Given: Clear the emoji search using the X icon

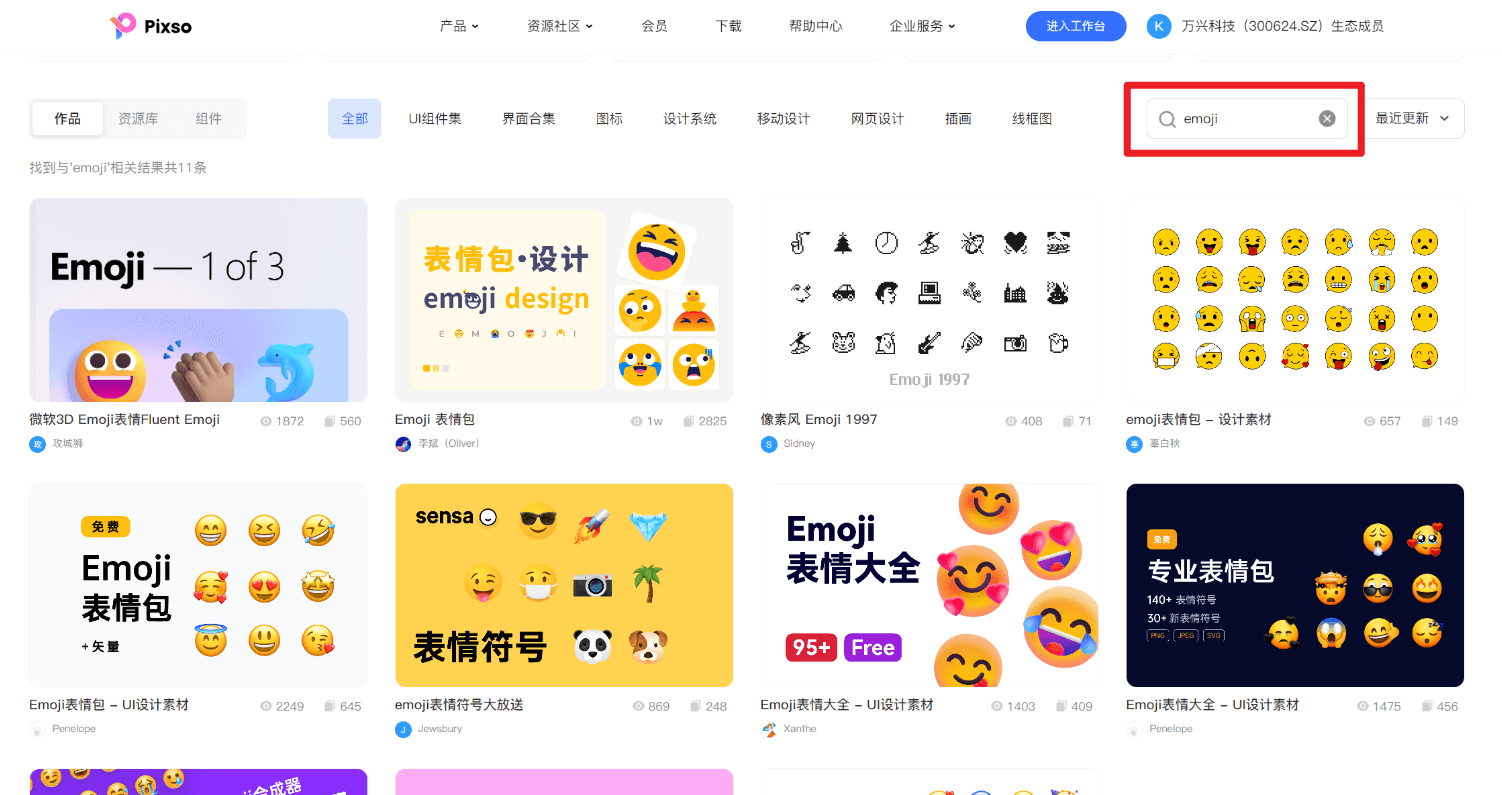Looking at the screenshot, I should pyautogui.click(x=1327, y=118).
